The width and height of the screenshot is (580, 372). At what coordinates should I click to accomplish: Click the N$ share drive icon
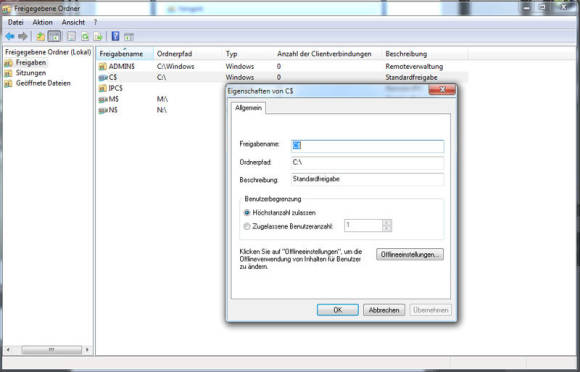(x=103, y=110)
